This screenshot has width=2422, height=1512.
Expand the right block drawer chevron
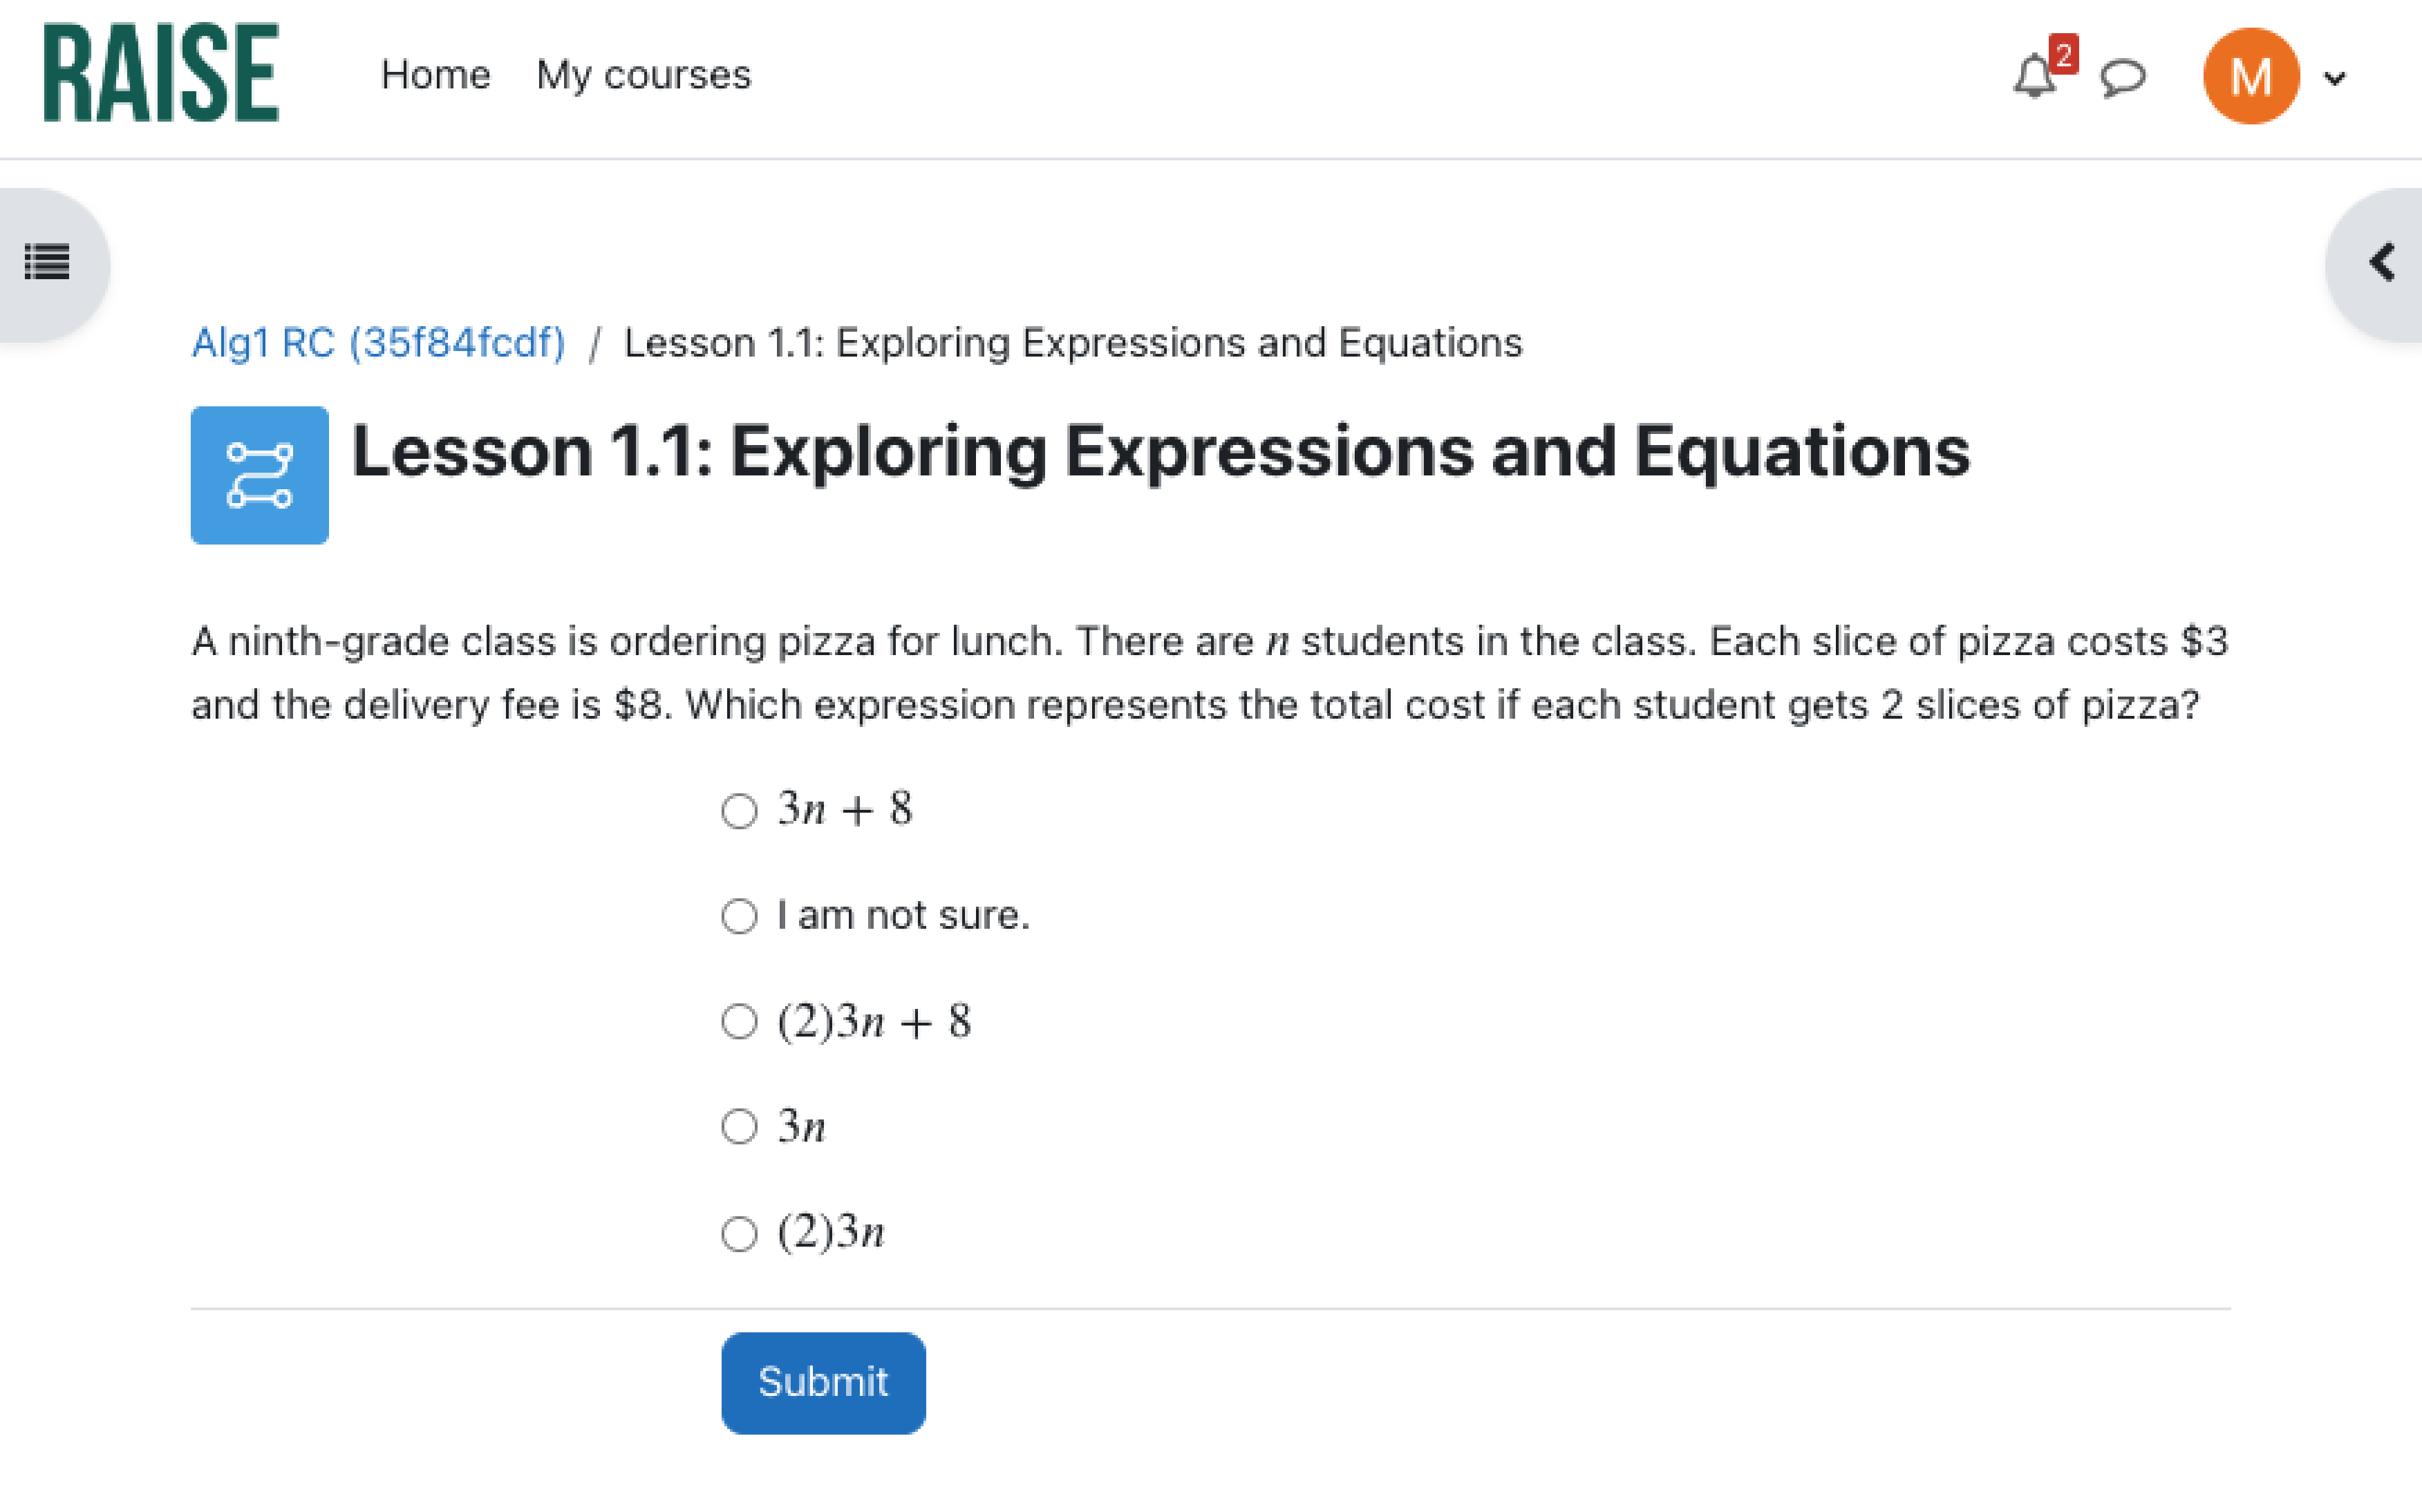[2383, 263]
